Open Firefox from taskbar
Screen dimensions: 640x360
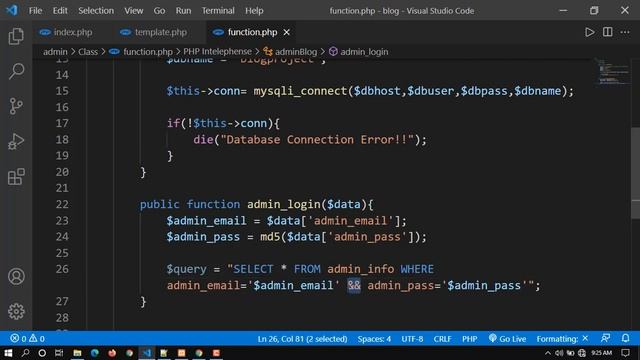pyautogui.click(x=112, y=353)
